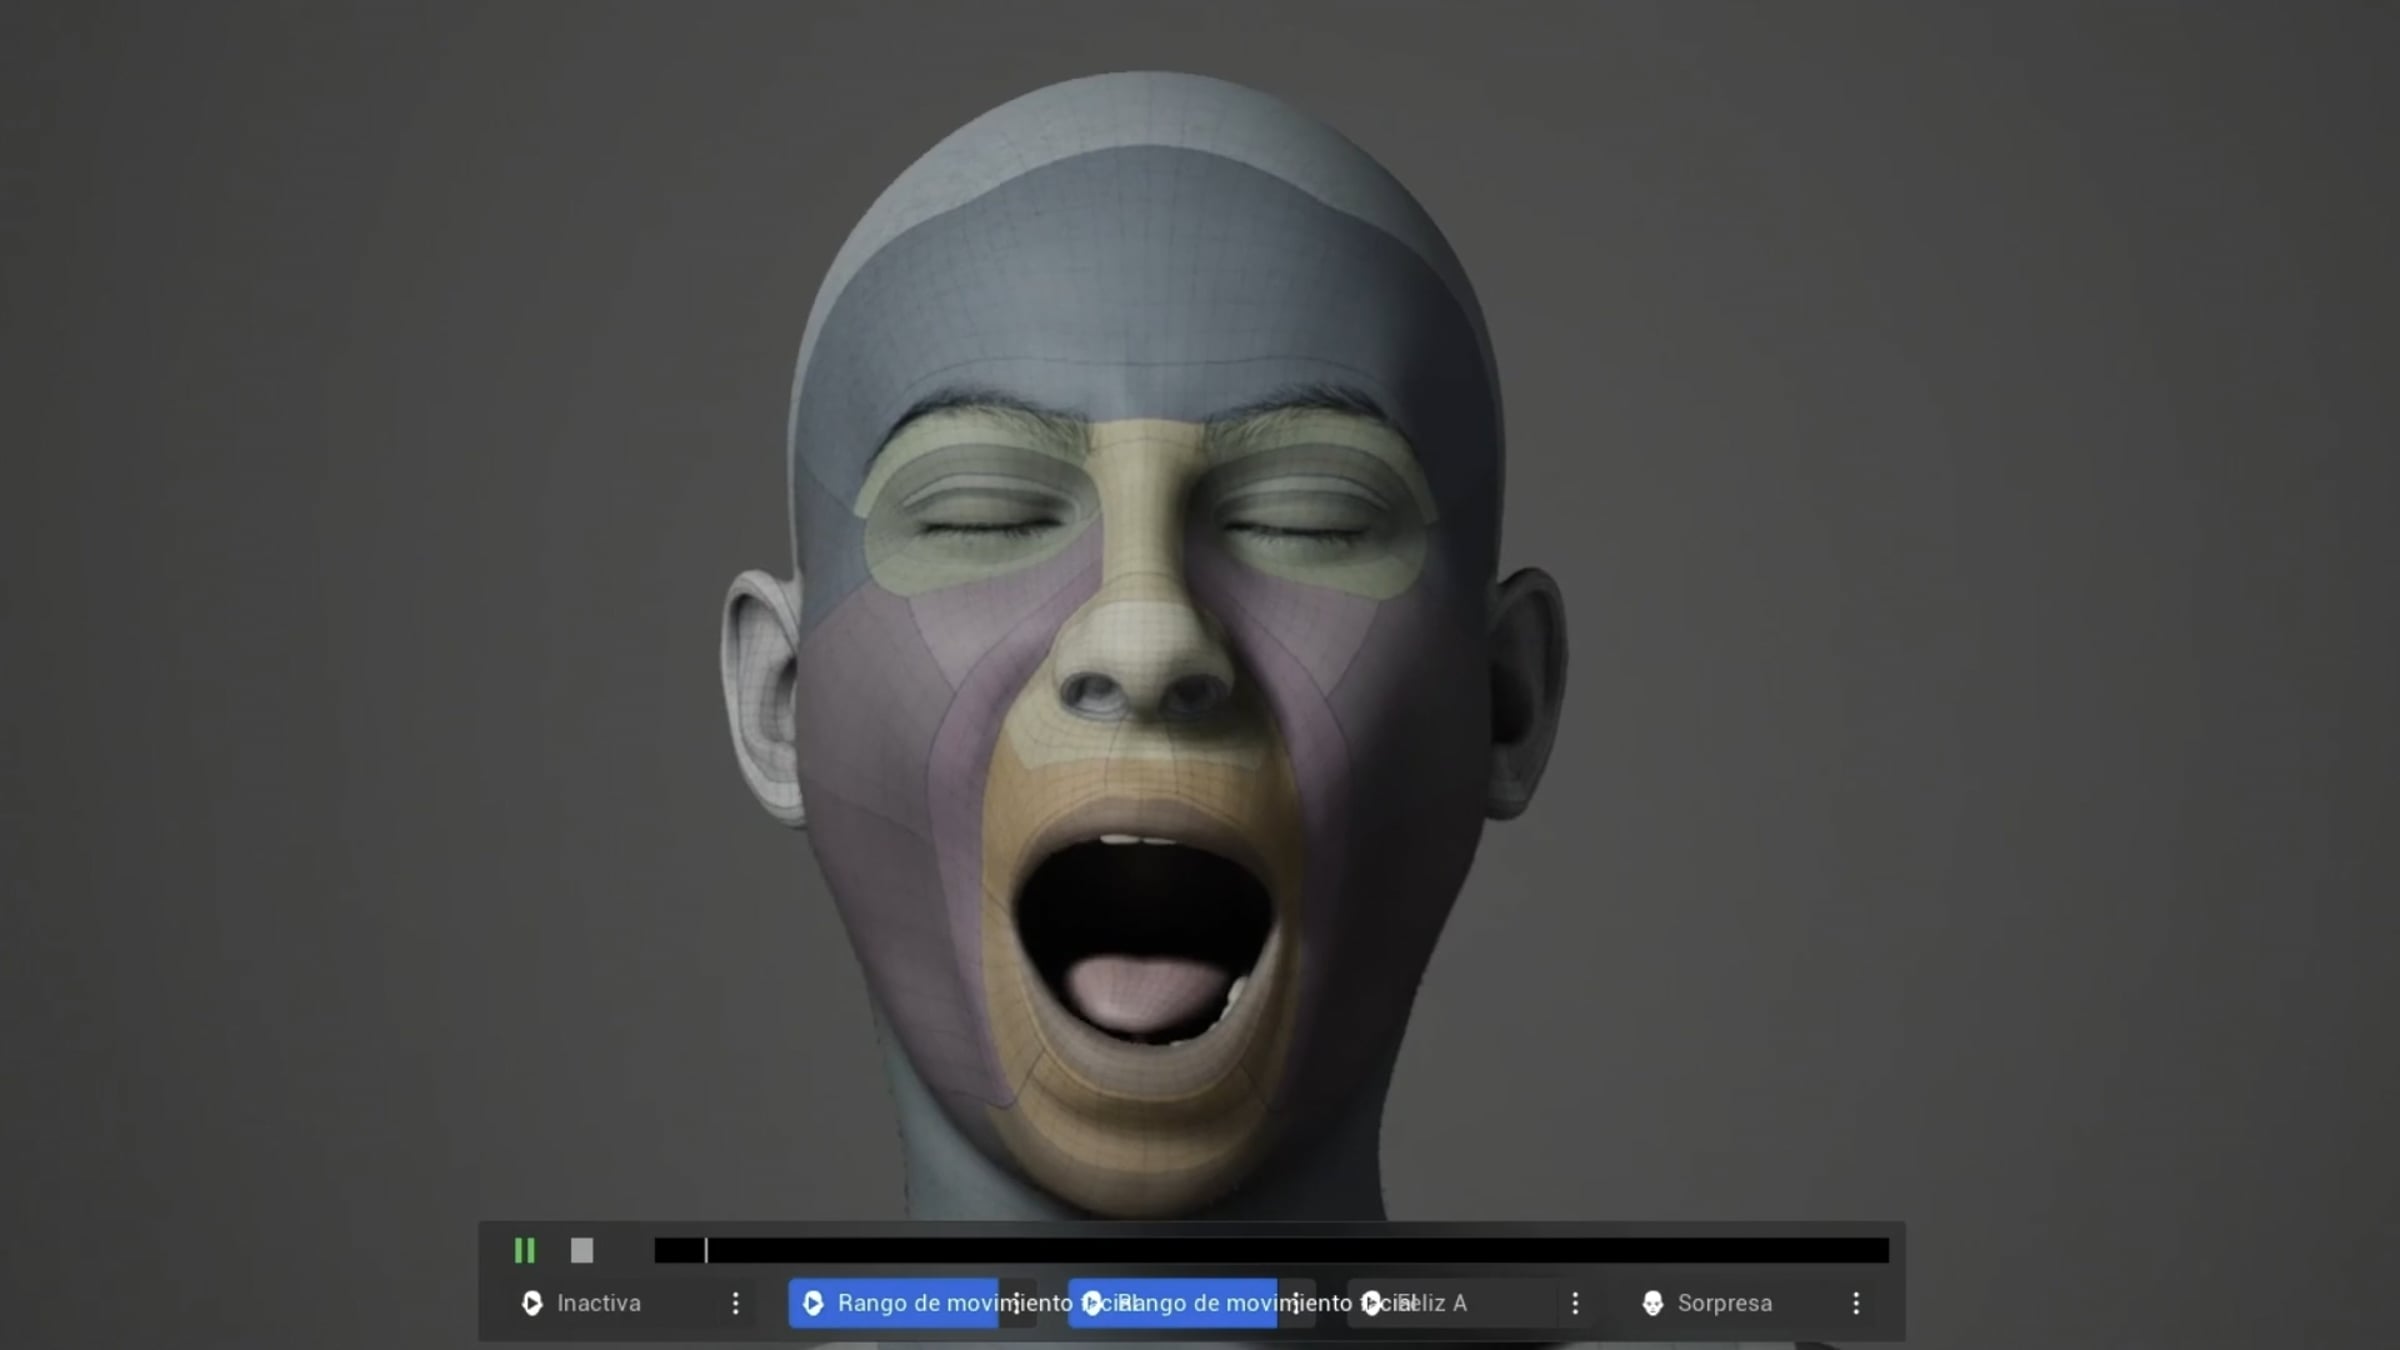Click the play icon of the first Rango de movimiento preset

click(813, 1303)
